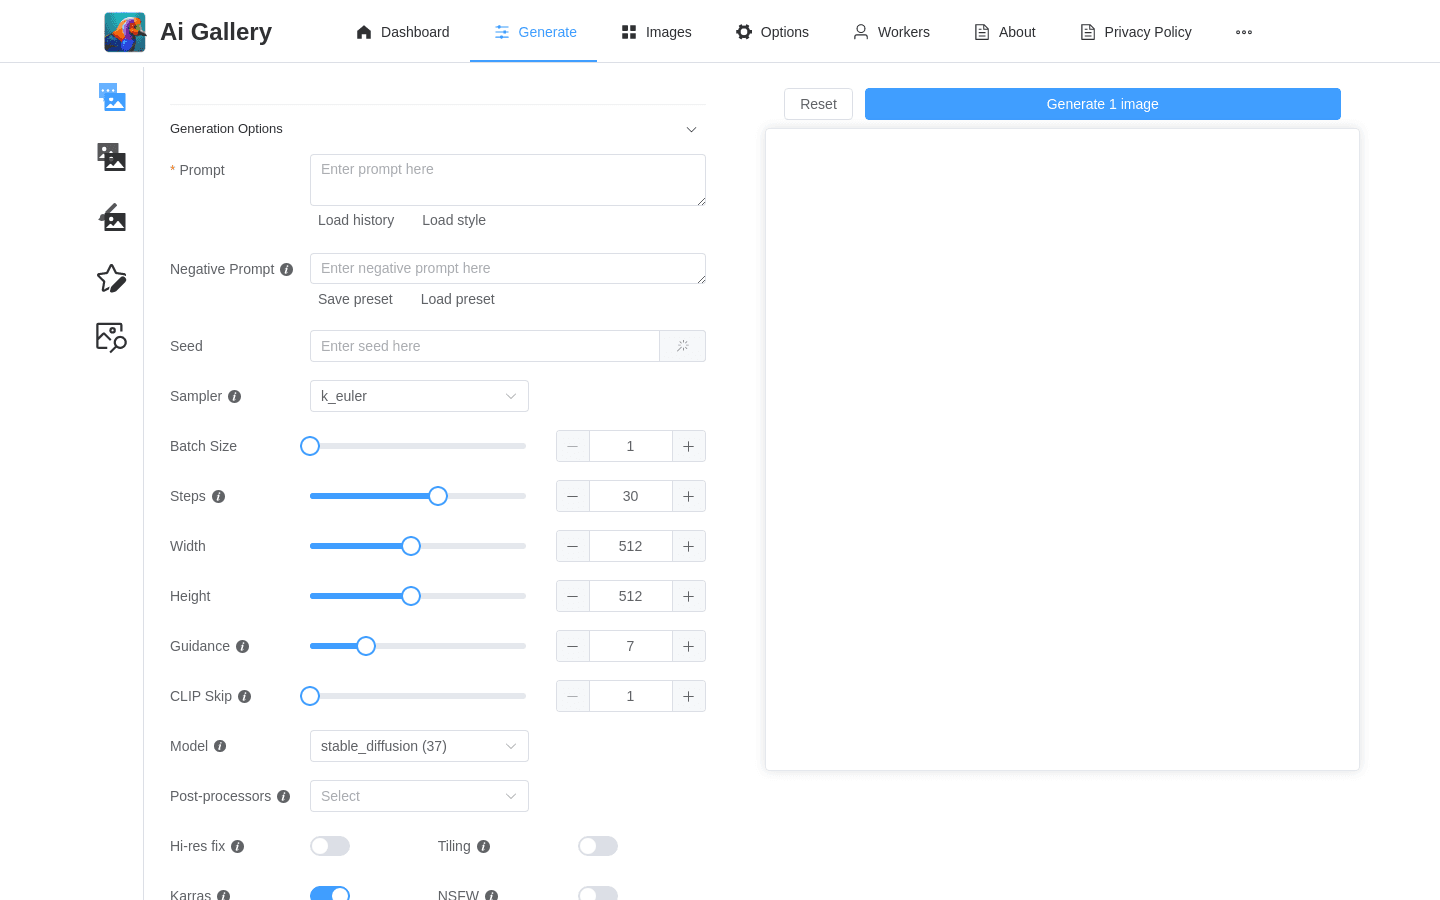Screen dimensions: 1440x900
Task: Open the image search (interrogate) sidebar icon
Action: tap(112, 337)
